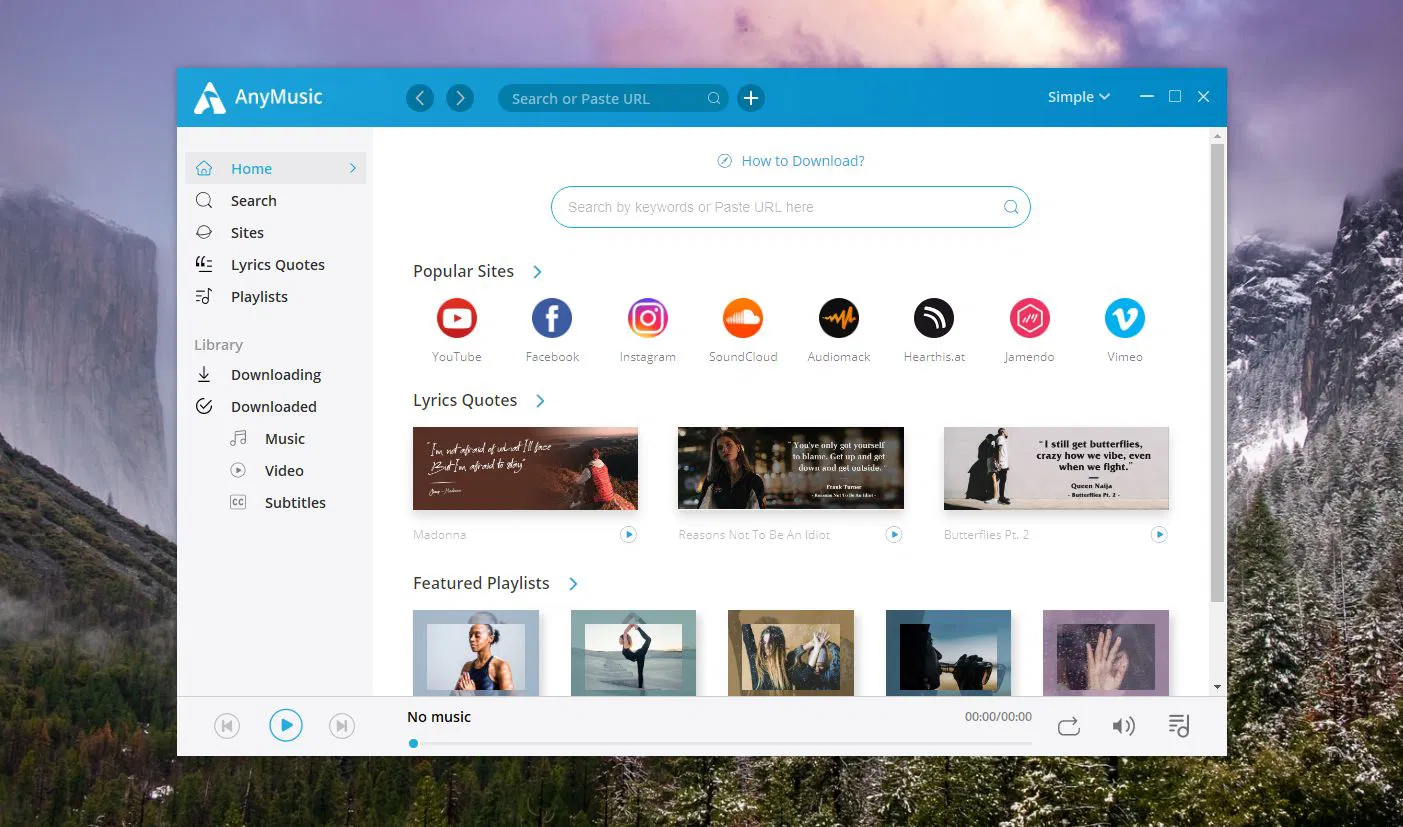The width and height of the screenshot is (1403, 827).
Task: Click the search icon in main search field
Action: [x=1011, y=207]
